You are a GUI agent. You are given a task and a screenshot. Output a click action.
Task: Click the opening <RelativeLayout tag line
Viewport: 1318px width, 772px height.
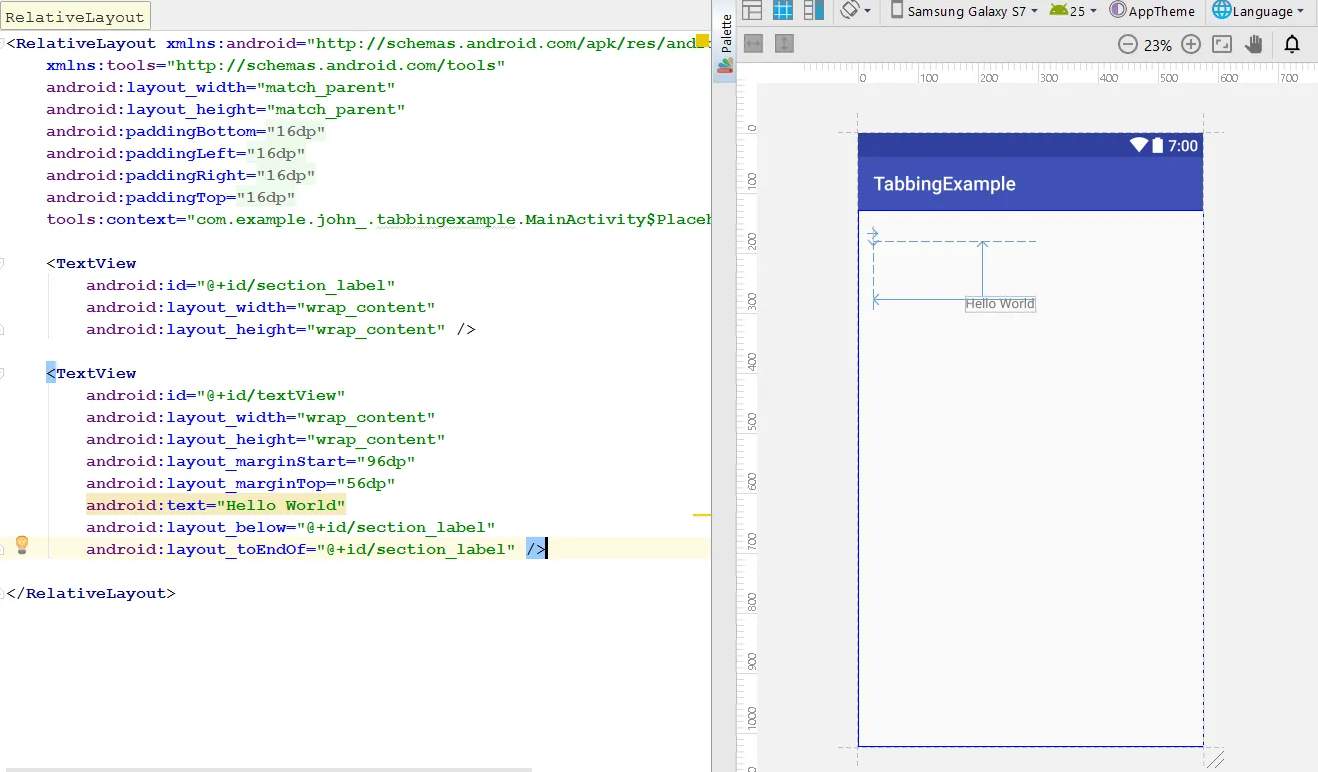point(357,43)
